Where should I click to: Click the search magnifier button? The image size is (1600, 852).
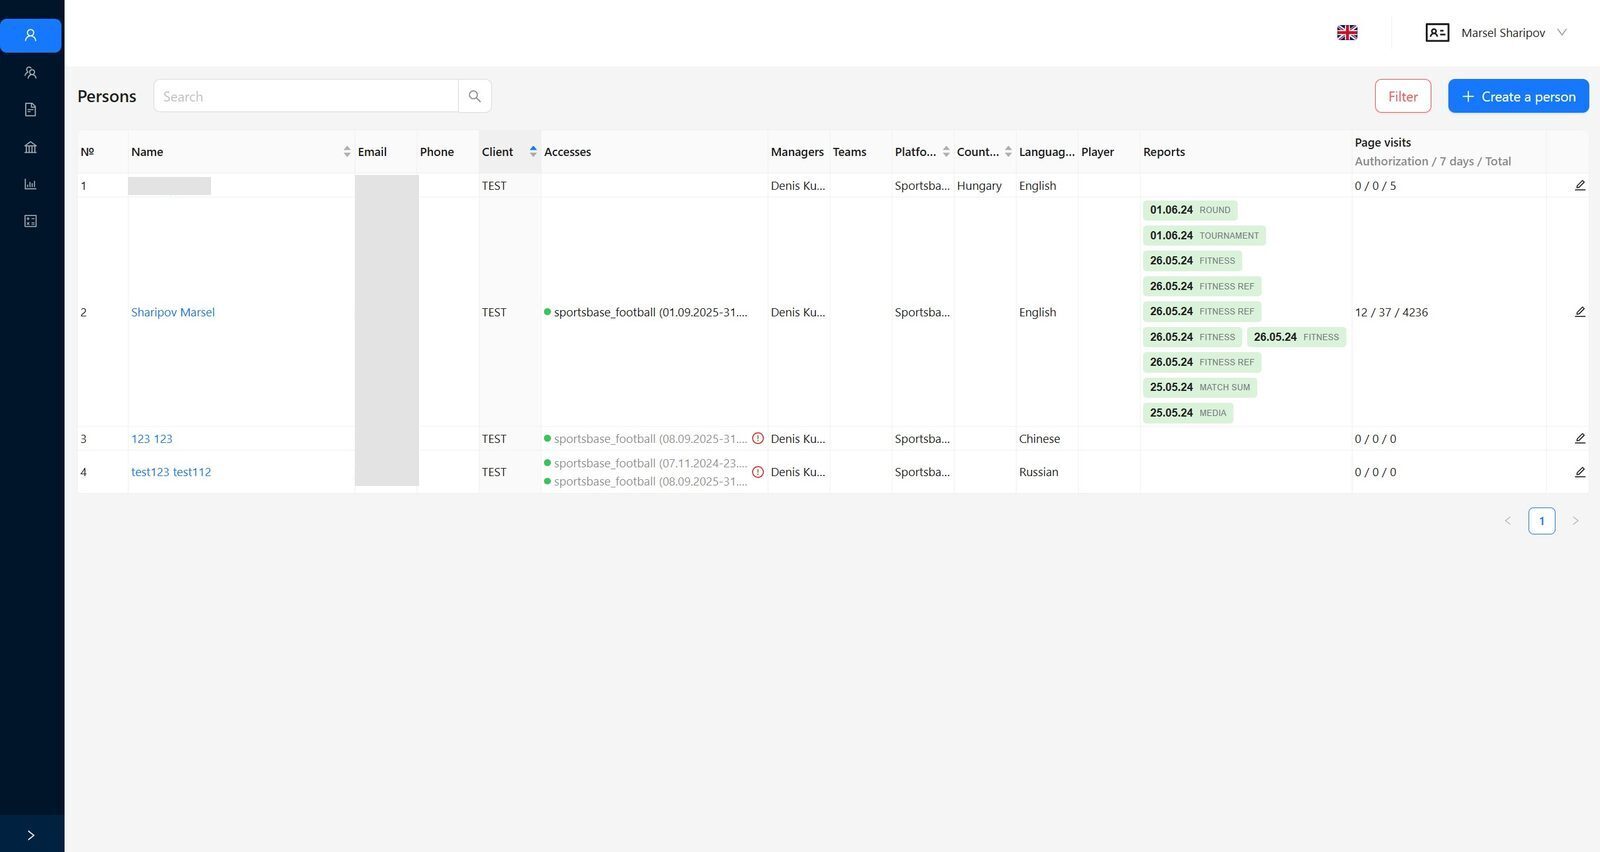pyautogui.click(x=475, y=96)
